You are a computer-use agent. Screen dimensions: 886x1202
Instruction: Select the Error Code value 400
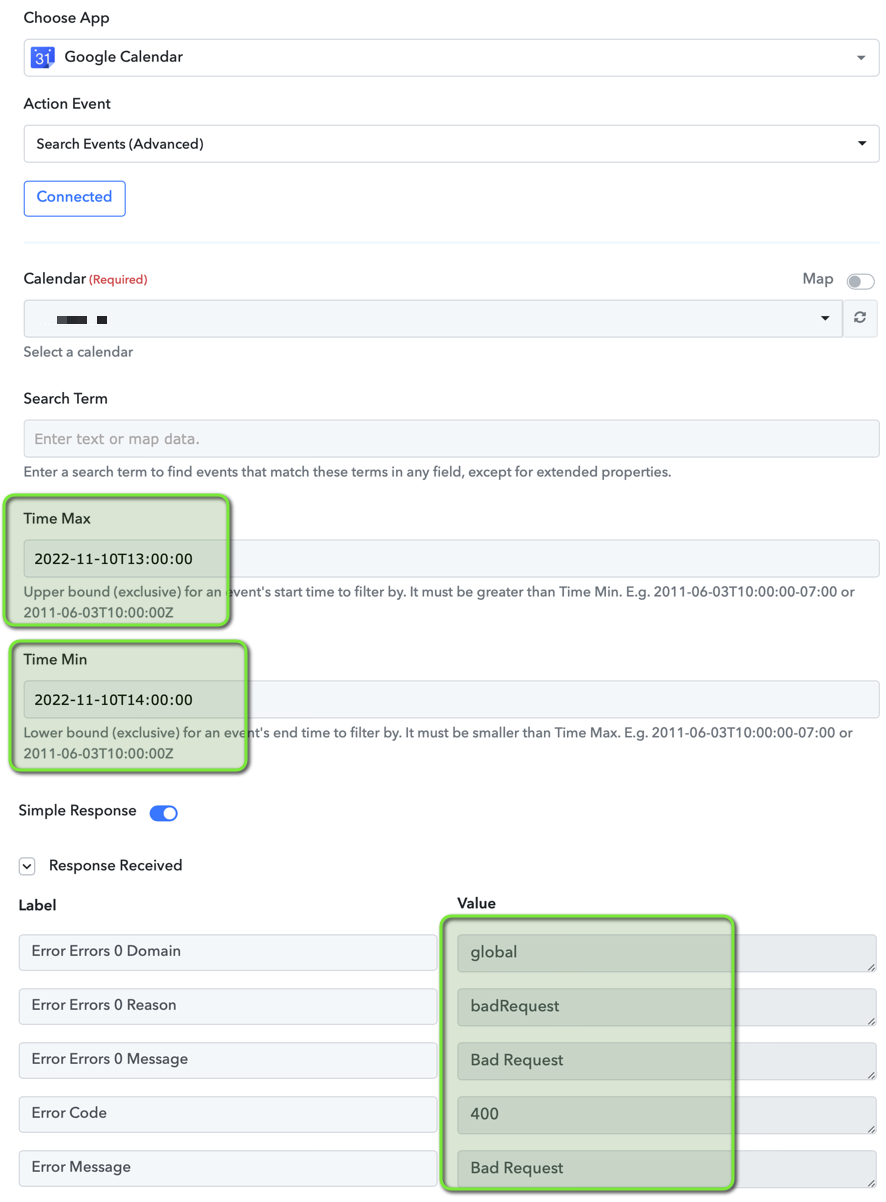click(x=667, y=1114)
